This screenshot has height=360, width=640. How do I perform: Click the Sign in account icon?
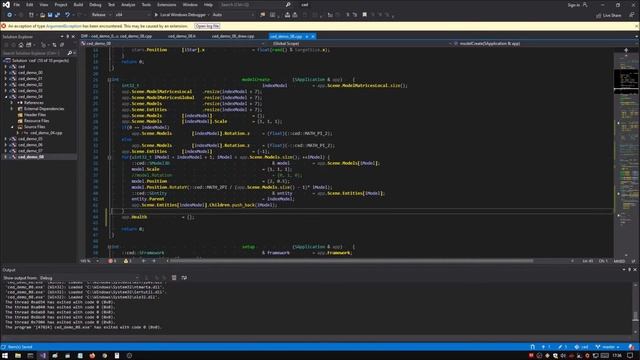[x=585, y=4]
